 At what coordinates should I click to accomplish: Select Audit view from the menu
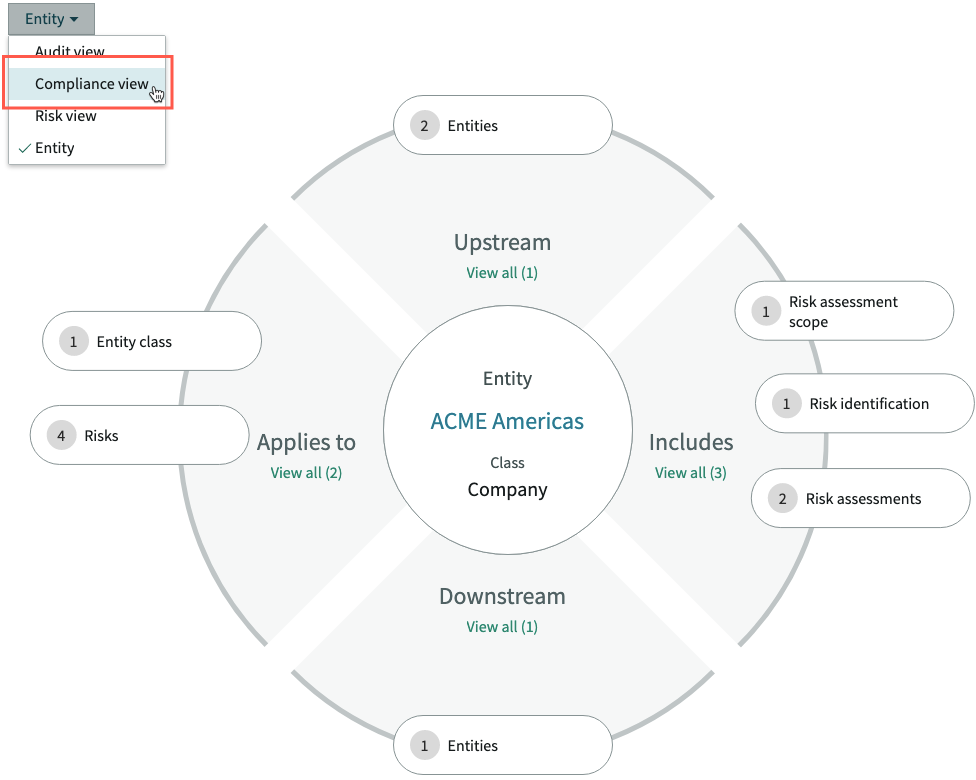coord(87,50)
